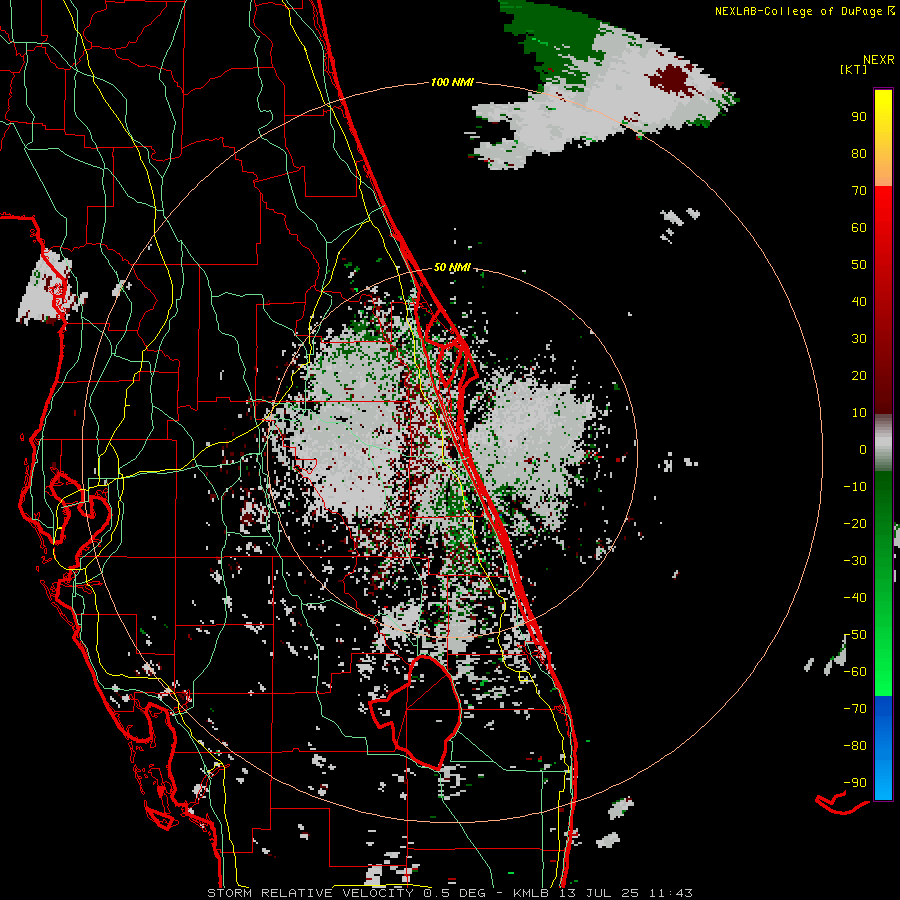
Task: Pick the gray zero-velocity segment of the color bar
Action: [x=883, y=443]
